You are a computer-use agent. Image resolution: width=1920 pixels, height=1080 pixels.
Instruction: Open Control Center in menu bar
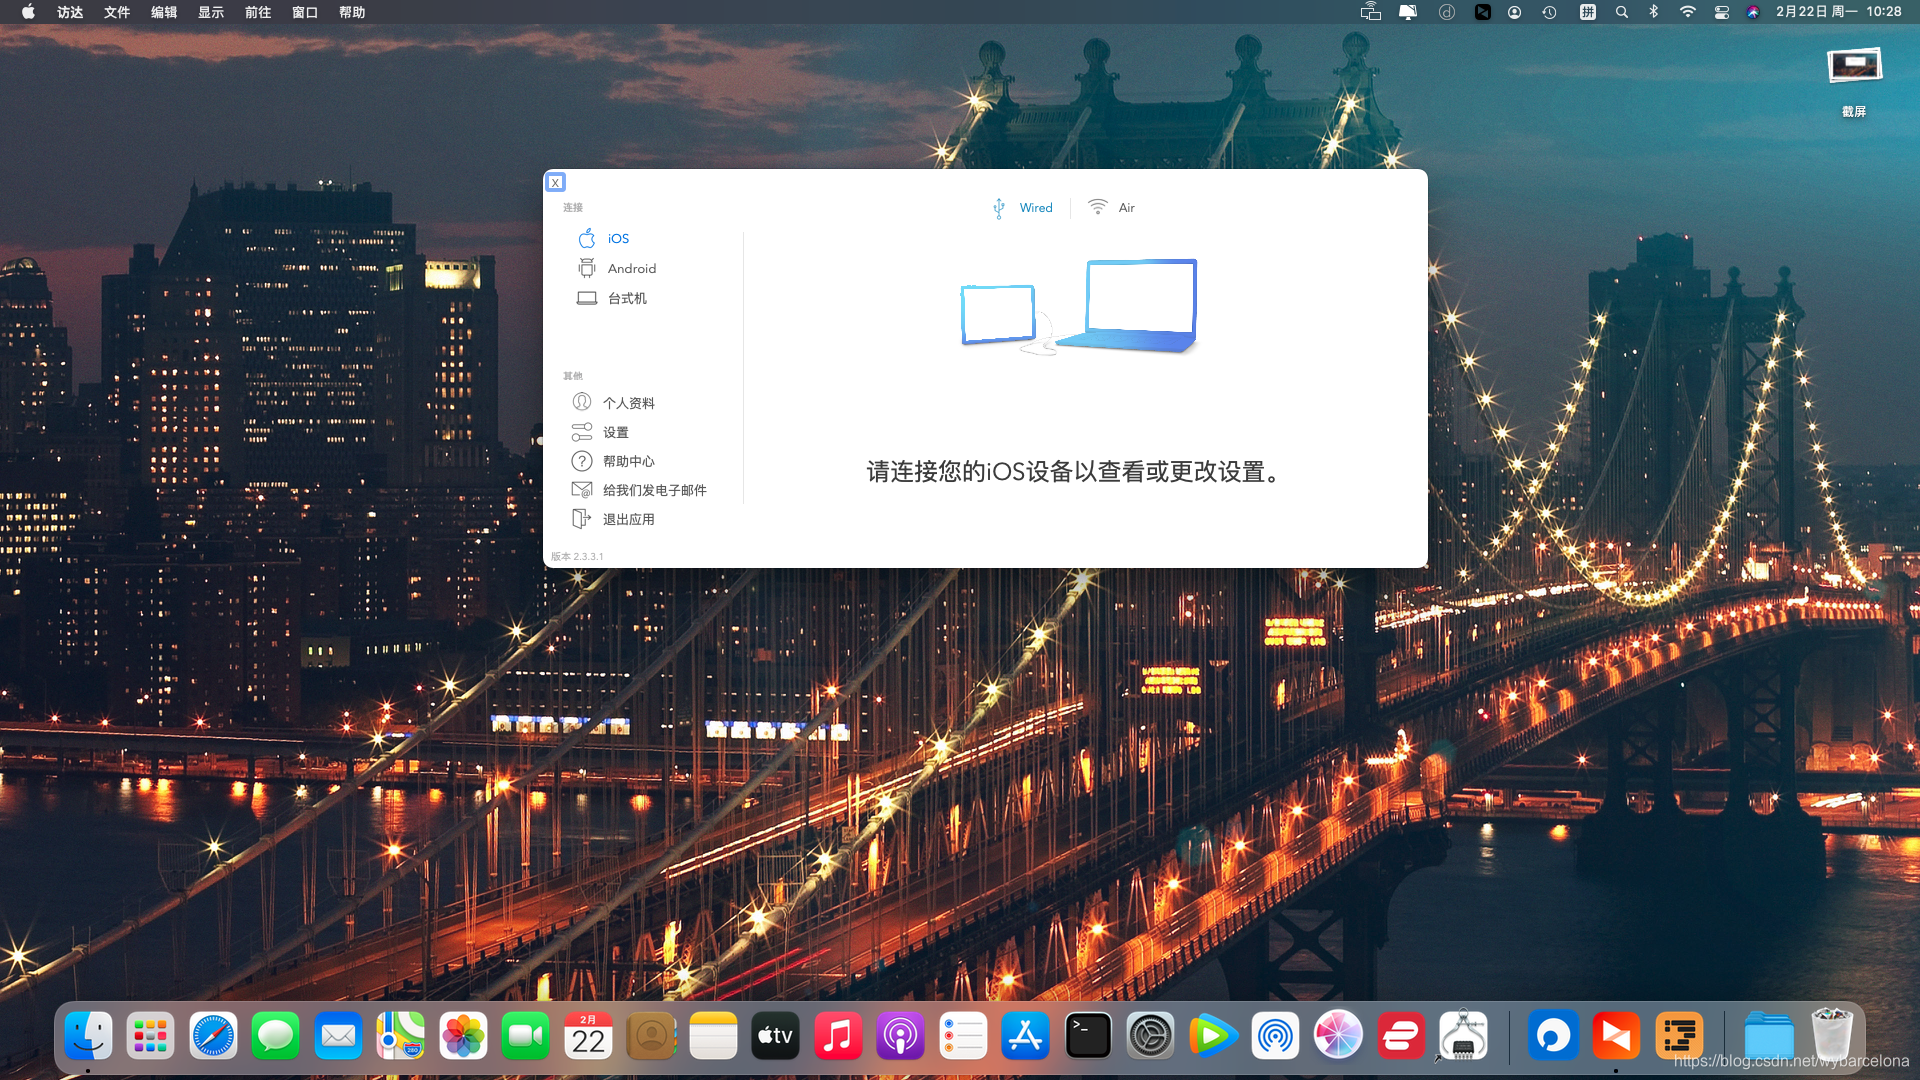(1721, 12)
